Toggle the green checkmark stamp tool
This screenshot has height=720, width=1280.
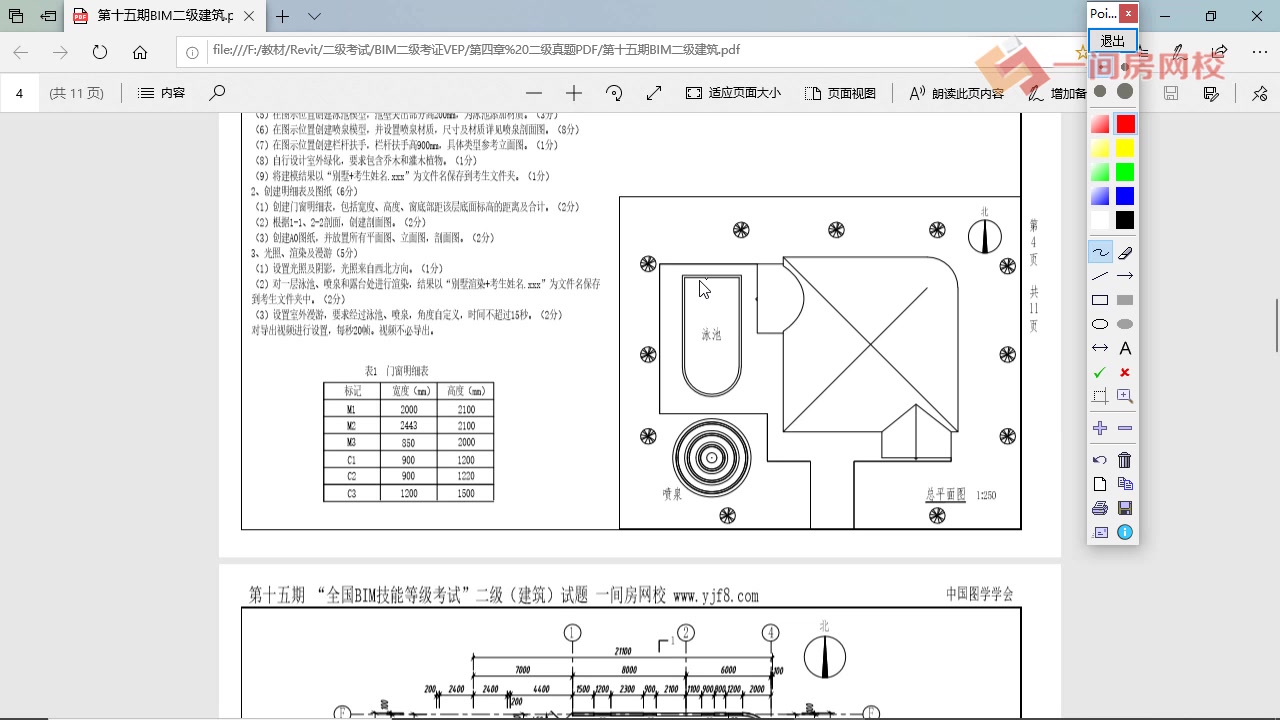pyautogui.click(x=1099, y=371)
